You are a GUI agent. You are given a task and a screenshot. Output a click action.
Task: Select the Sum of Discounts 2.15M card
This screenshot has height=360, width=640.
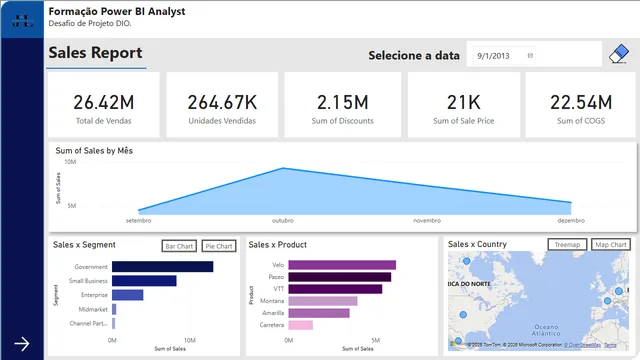point(342,104)
